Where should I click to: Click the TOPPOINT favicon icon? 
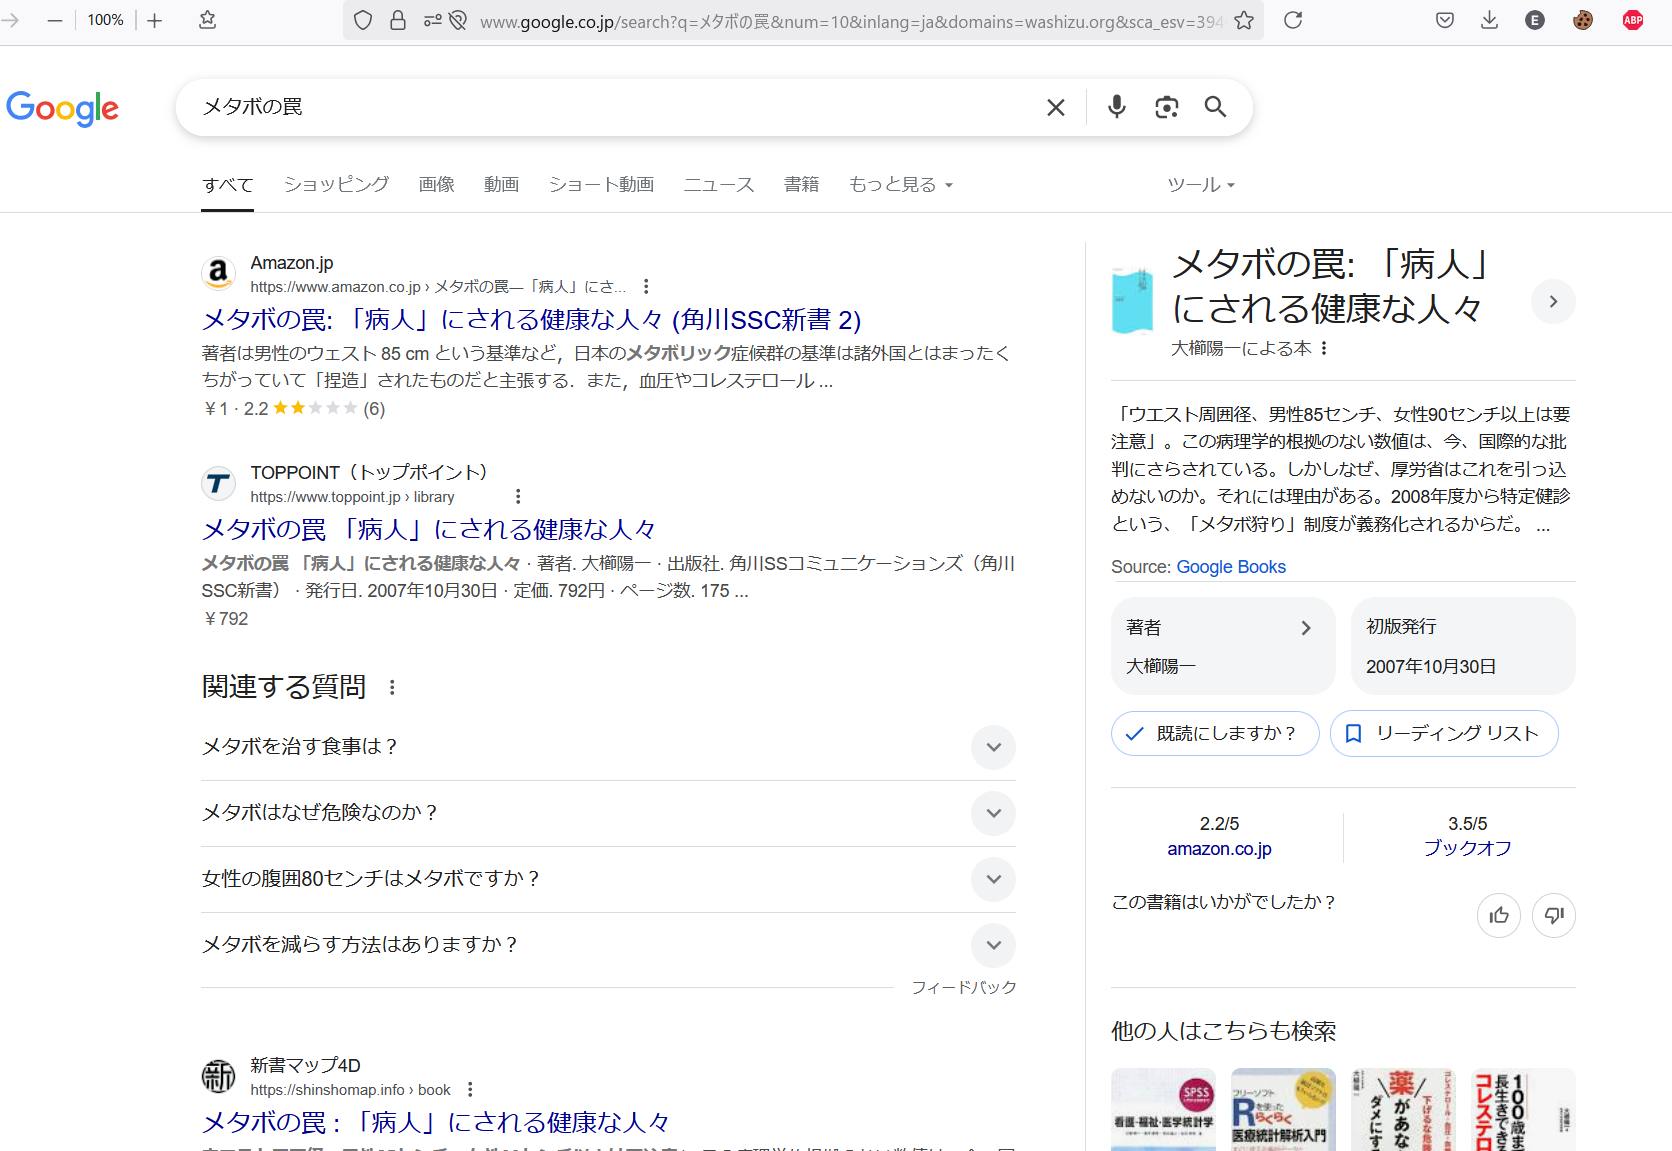point(218,484)
